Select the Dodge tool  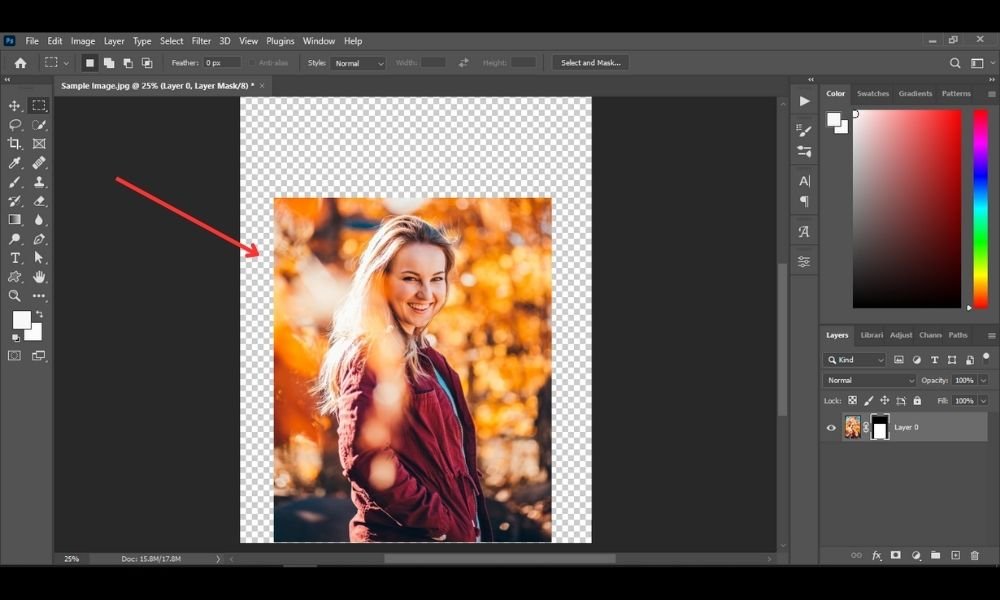[14, 238]
